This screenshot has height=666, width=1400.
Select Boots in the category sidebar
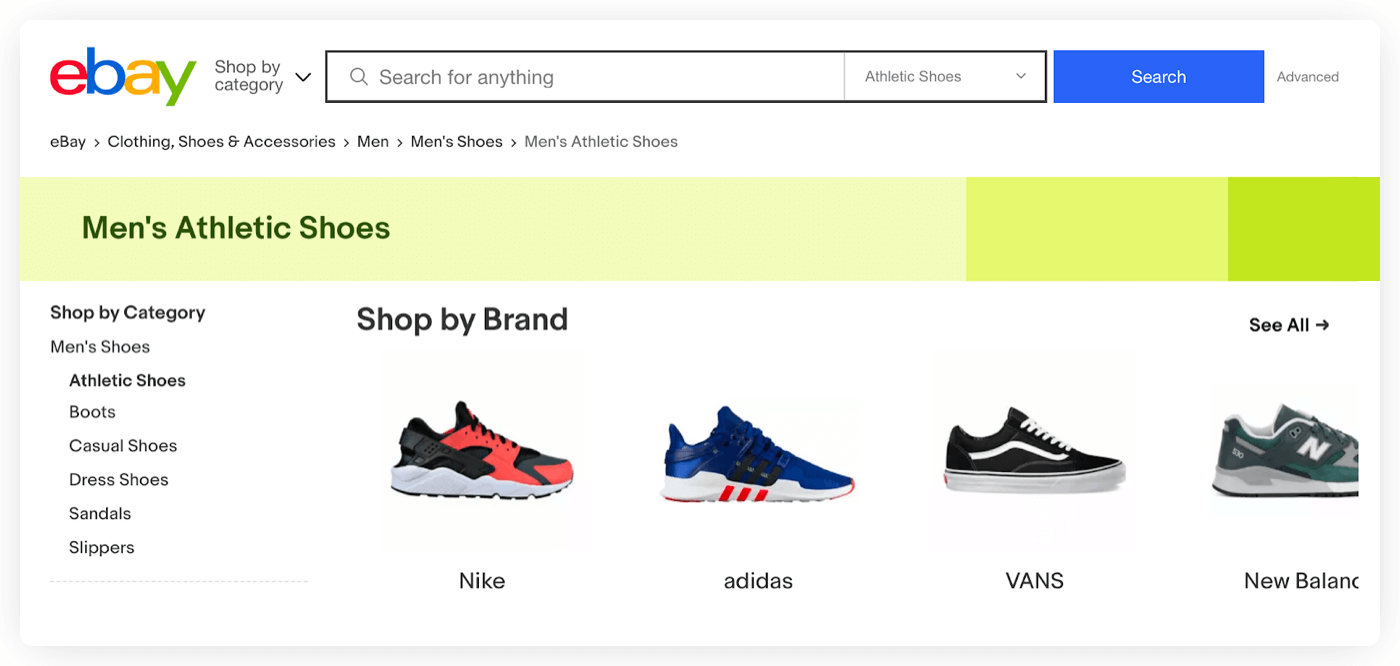click(x=92, y=411)
